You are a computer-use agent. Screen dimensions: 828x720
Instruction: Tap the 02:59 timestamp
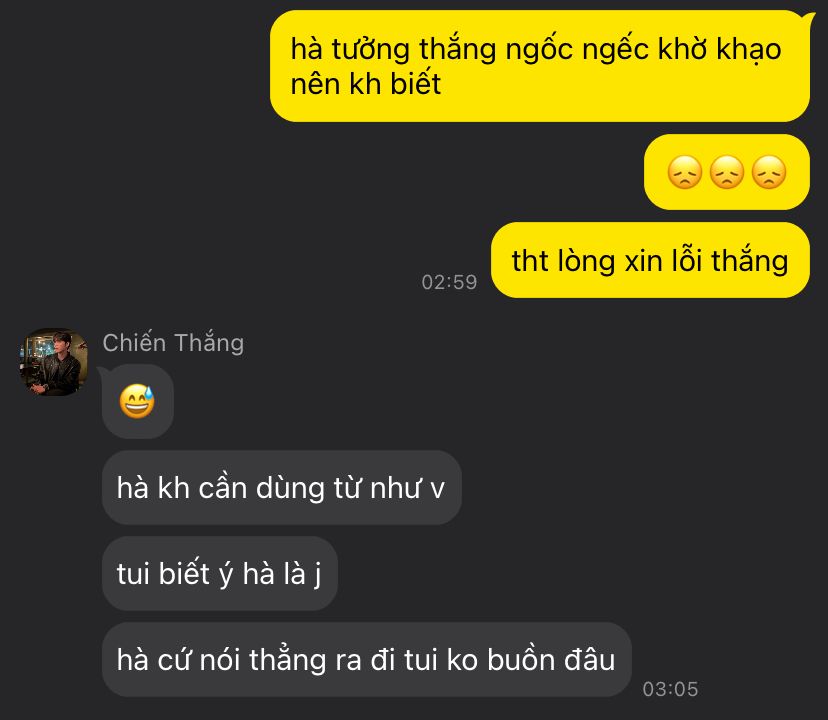pos(449,282)
